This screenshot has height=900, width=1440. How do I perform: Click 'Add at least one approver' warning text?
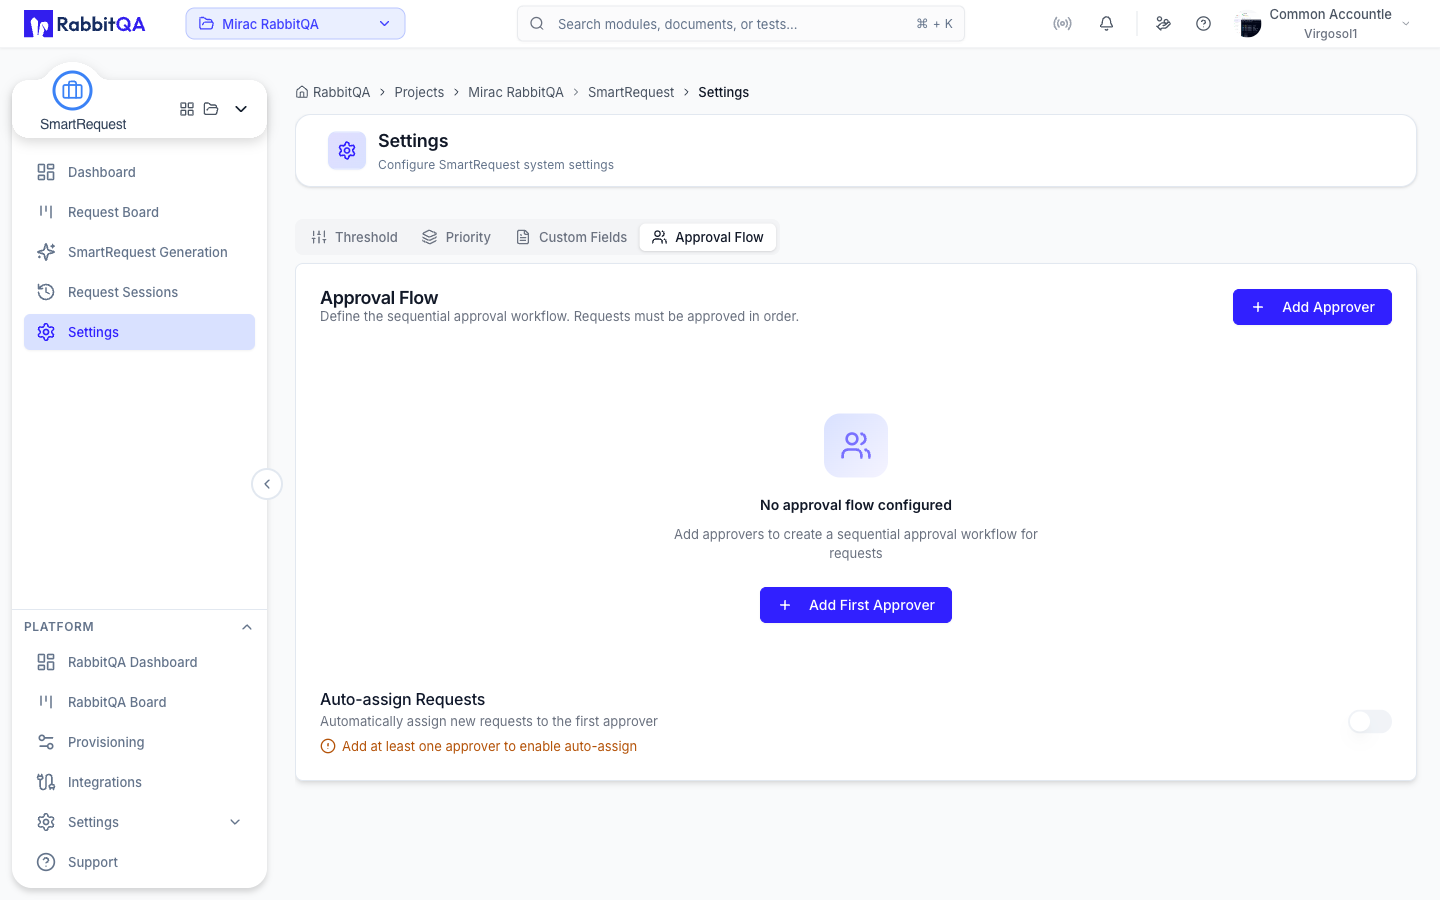pyautogui.click(x=489, y=746)
